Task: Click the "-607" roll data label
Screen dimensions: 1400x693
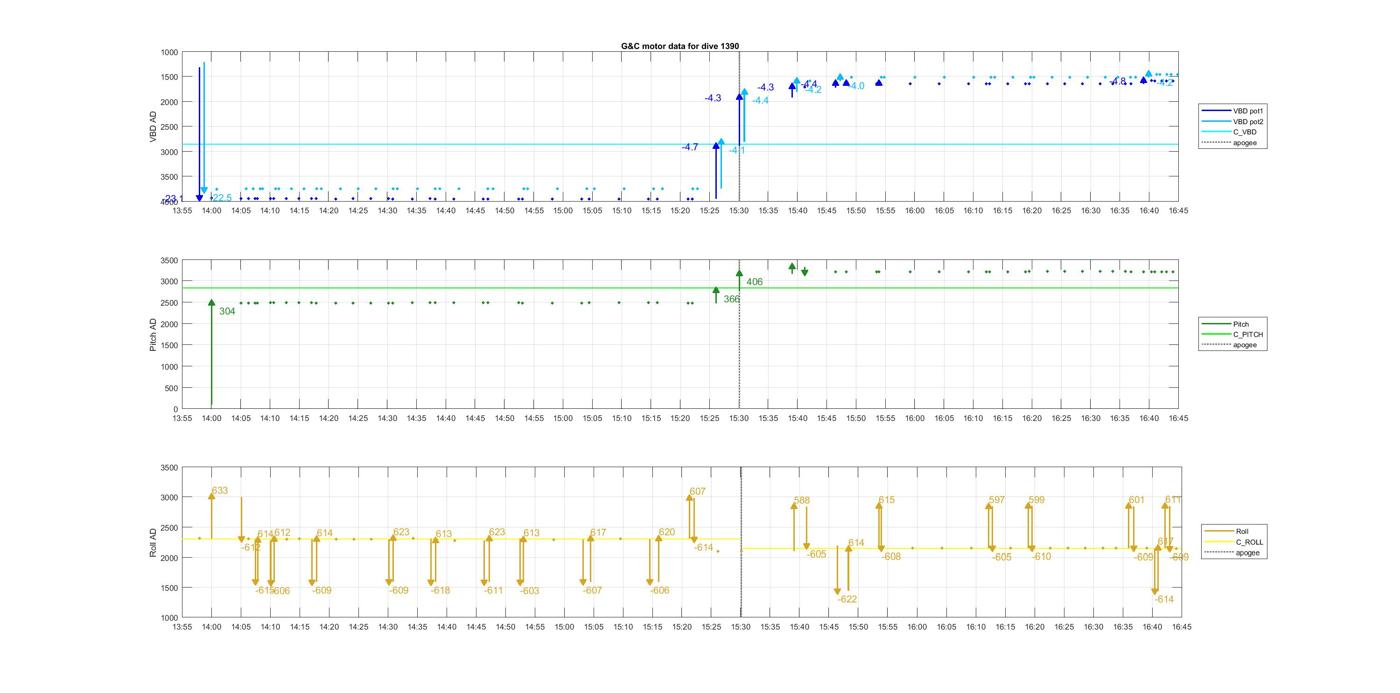Action: (593, 591)
